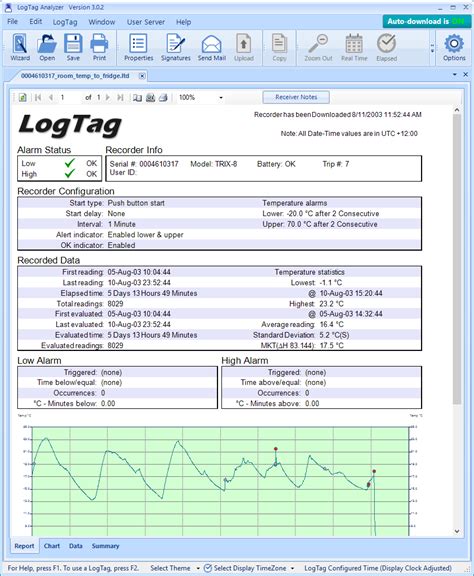Viewport: 474px width, 576px height.
Task: Go to first report page
Action: (38, 97)
